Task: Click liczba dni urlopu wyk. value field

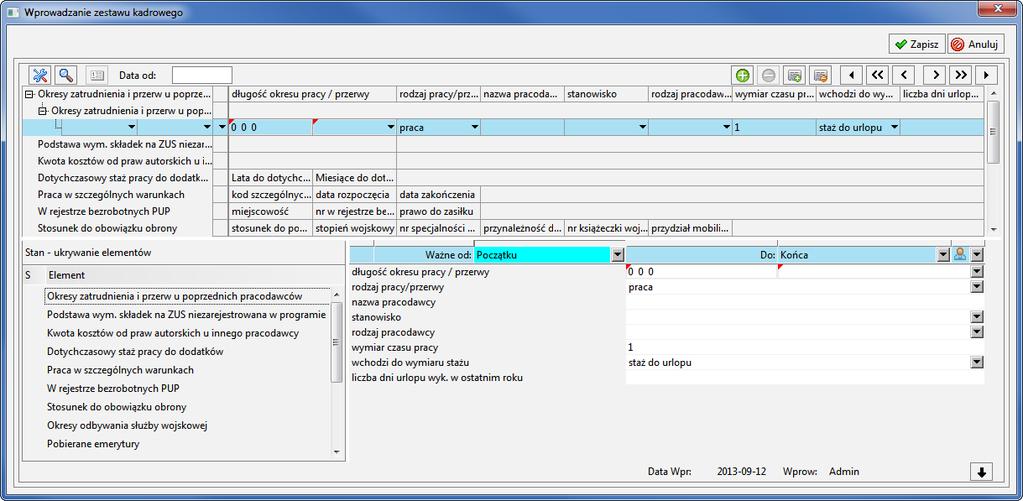Action: 804,377
